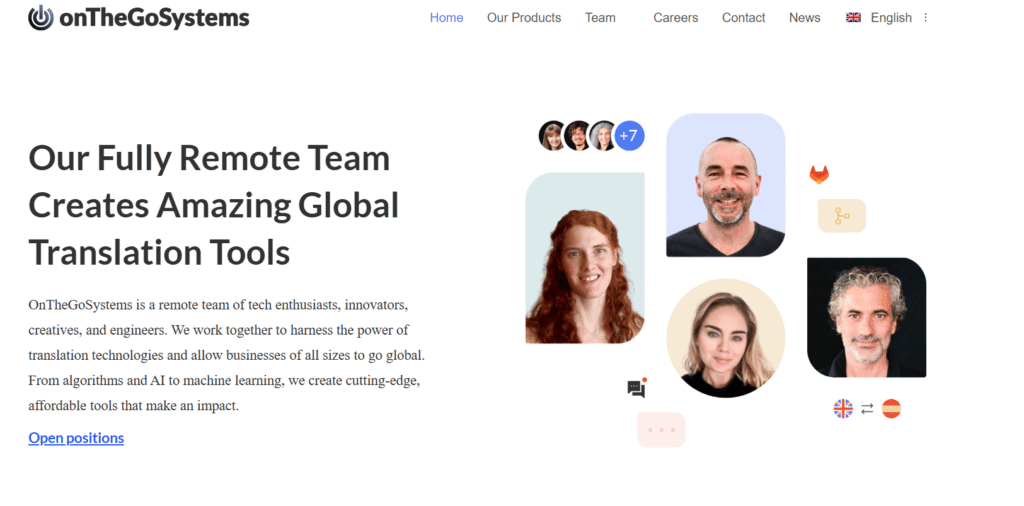Click the Open positions link
The width and height of the screenshot is (1024, 506).
coord(76,437)
